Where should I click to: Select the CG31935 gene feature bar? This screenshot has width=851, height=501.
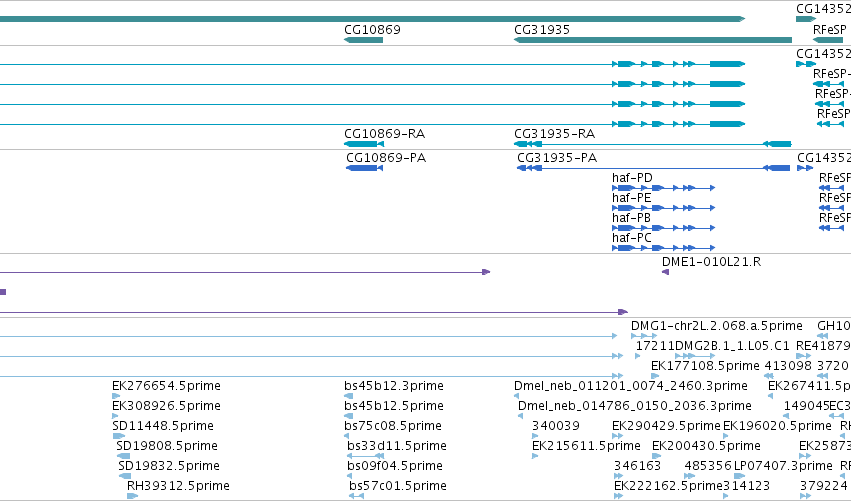pyautogui.click(x=653, y=40)
